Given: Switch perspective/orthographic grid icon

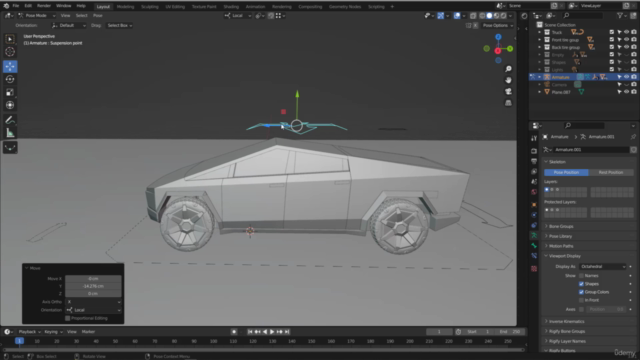Looking at the screenshot, I should pyautogui.click(x=508, y=103).
